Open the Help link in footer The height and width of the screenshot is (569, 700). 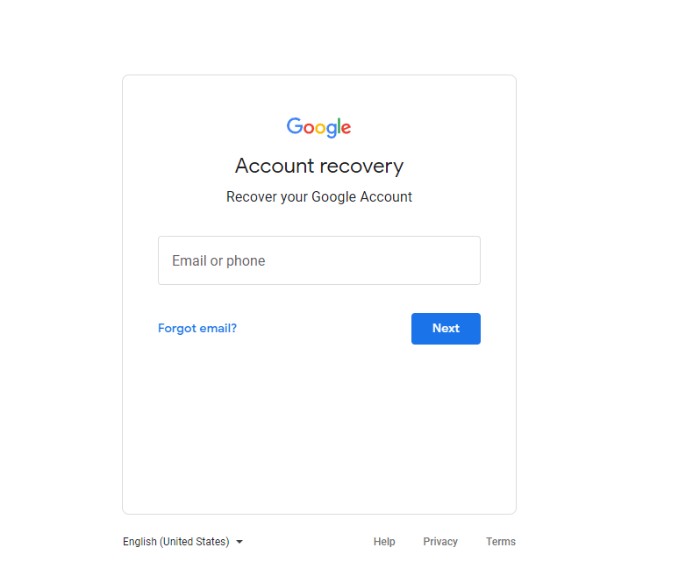click(x=384, y=542)
